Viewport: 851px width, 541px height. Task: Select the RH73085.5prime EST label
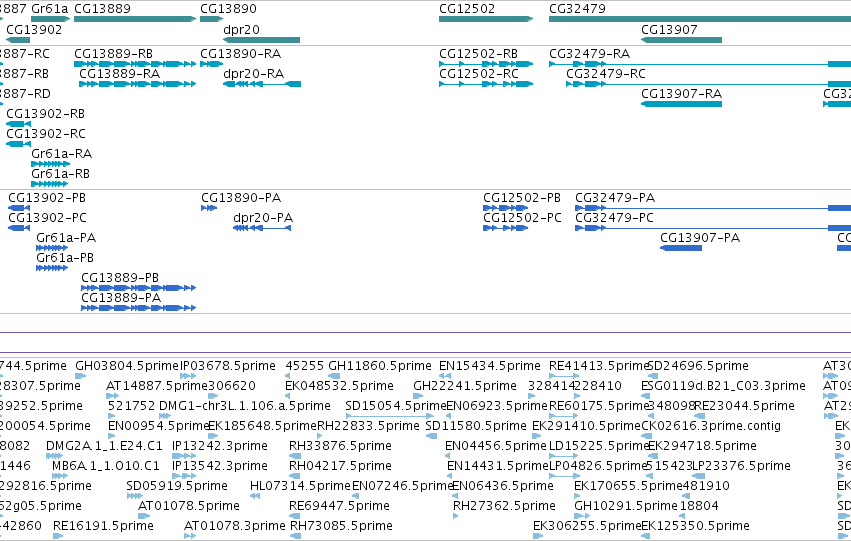[341, 527]
